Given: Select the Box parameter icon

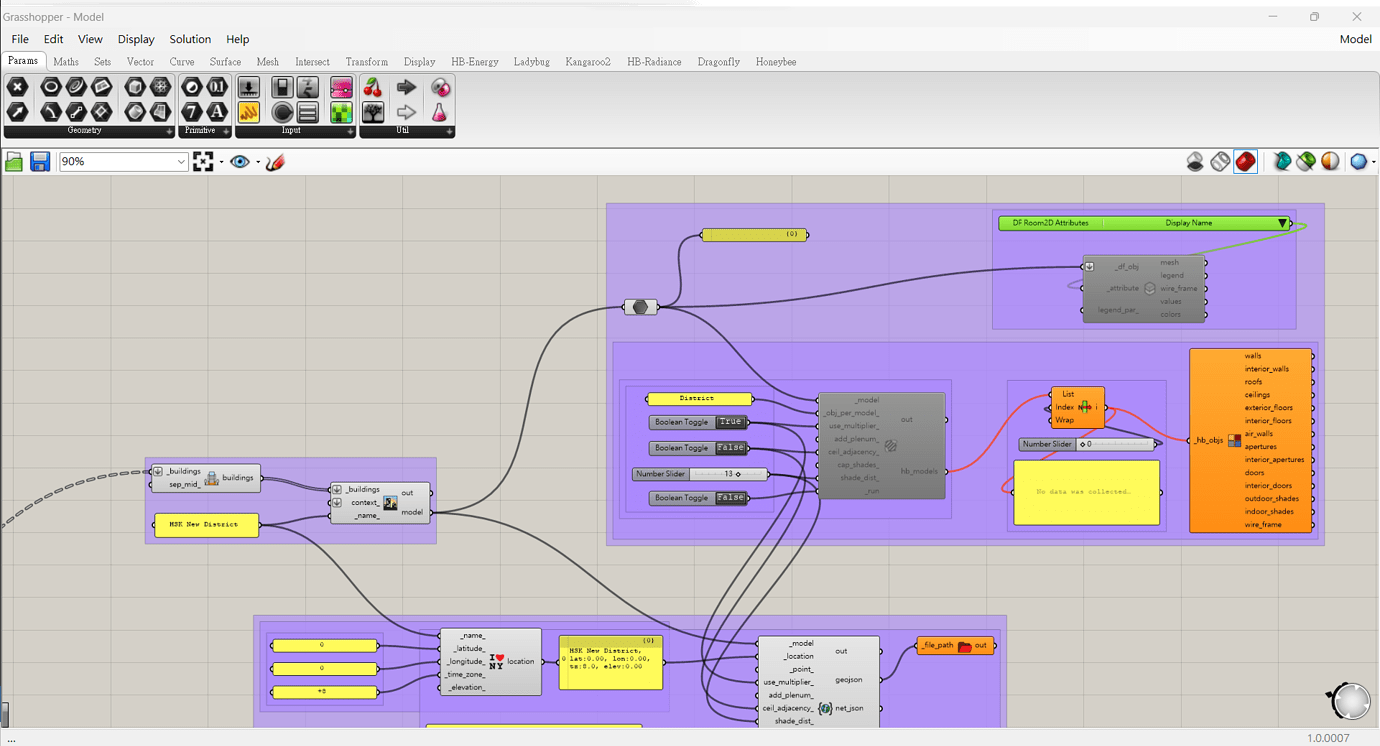Looking at the screenshot, I should [x=135, y=88].
